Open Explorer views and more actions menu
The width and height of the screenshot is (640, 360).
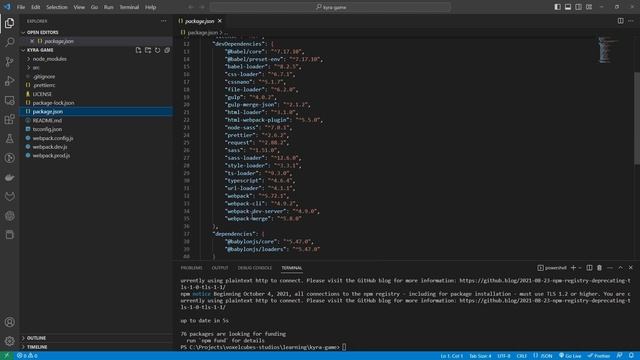point(164,21)
